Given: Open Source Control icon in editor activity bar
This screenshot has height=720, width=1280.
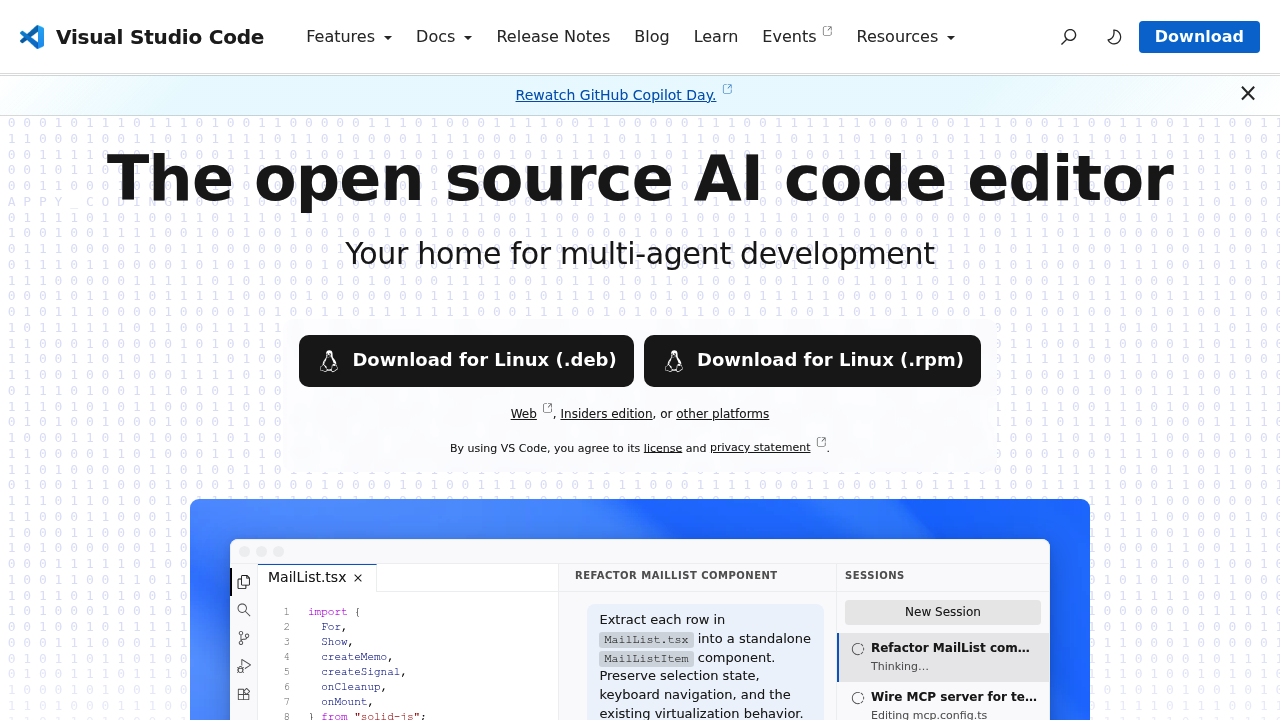Looking at the screenshot, I should coord(244,638).
